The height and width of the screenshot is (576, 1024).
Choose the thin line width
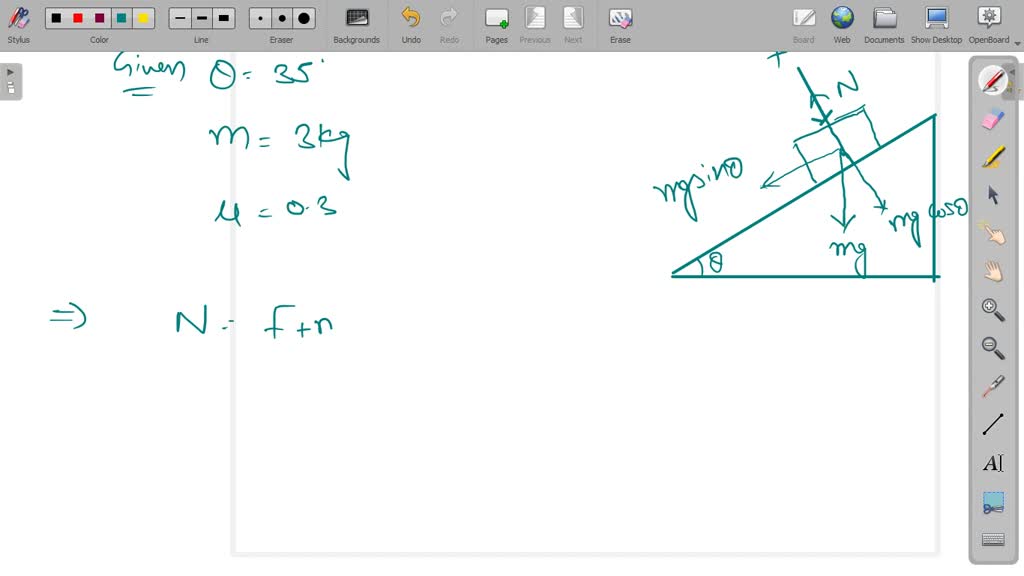(180, 18)
